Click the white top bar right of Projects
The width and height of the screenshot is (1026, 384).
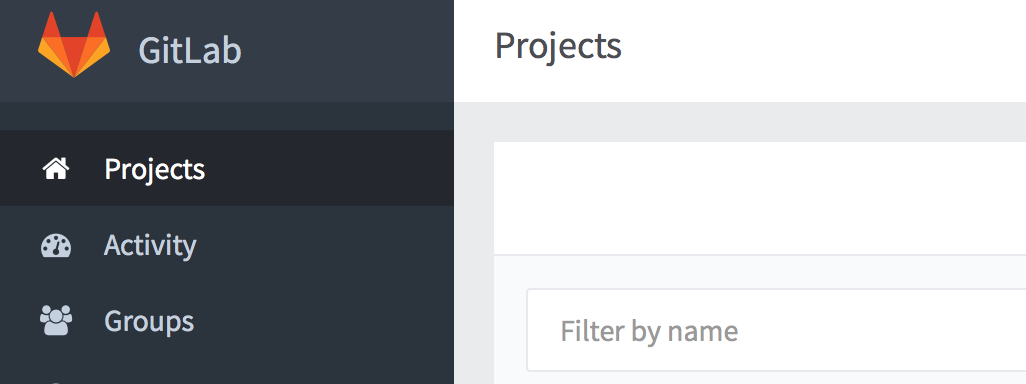tap(824, 50)
